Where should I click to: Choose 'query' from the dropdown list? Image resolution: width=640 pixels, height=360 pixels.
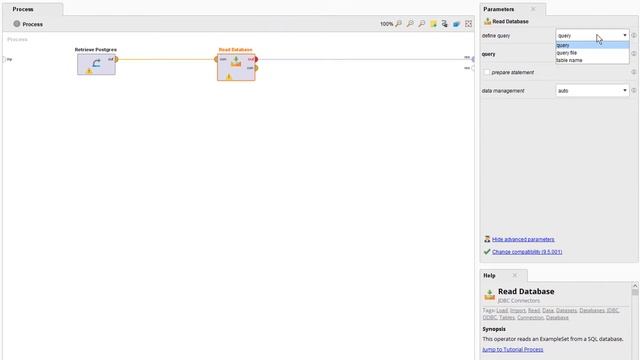coord(592,45)
